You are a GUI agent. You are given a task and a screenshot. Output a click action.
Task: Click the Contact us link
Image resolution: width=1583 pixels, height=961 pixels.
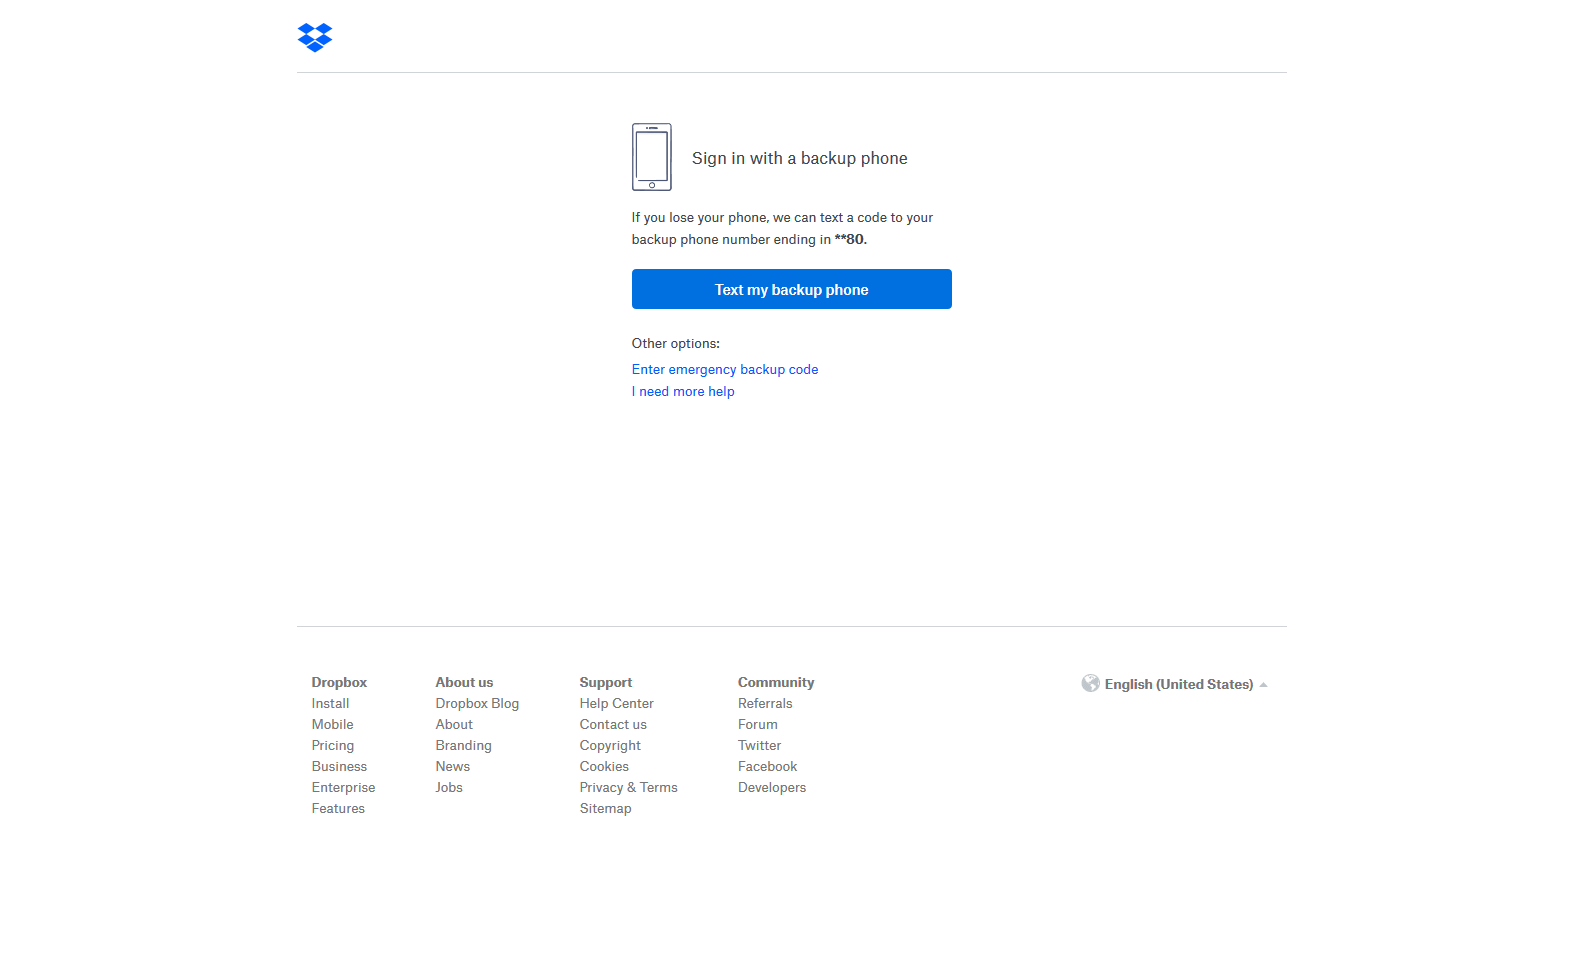613,724
